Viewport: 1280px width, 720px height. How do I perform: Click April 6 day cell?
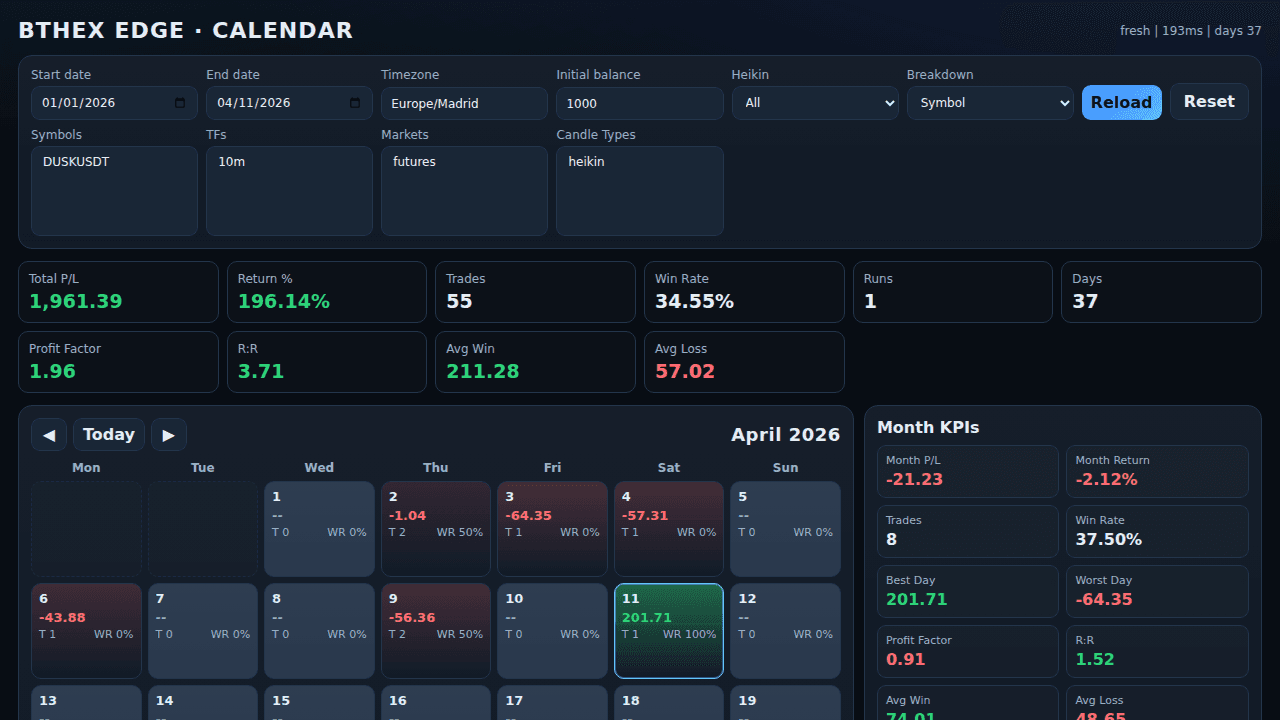coord(86,631)
